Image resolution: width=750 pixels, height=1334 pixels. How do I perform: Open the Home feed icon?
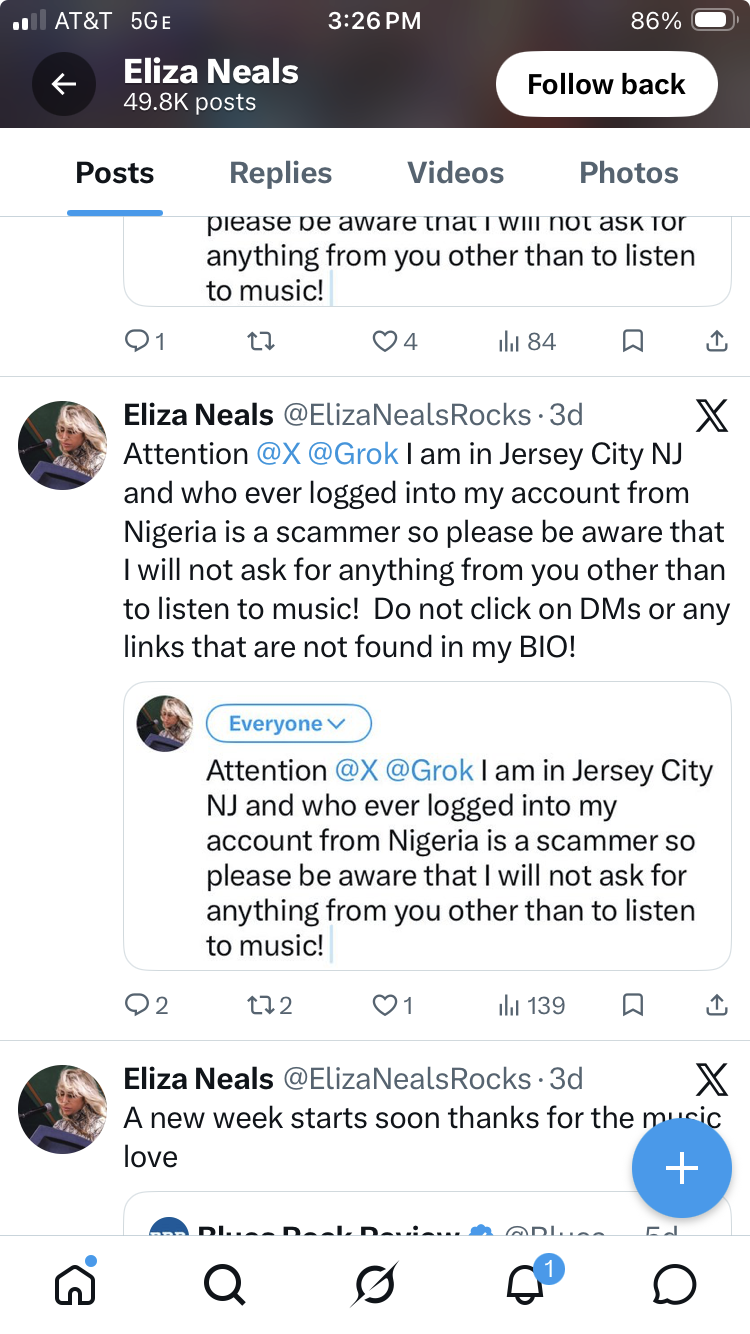[x=75, y=1284]
